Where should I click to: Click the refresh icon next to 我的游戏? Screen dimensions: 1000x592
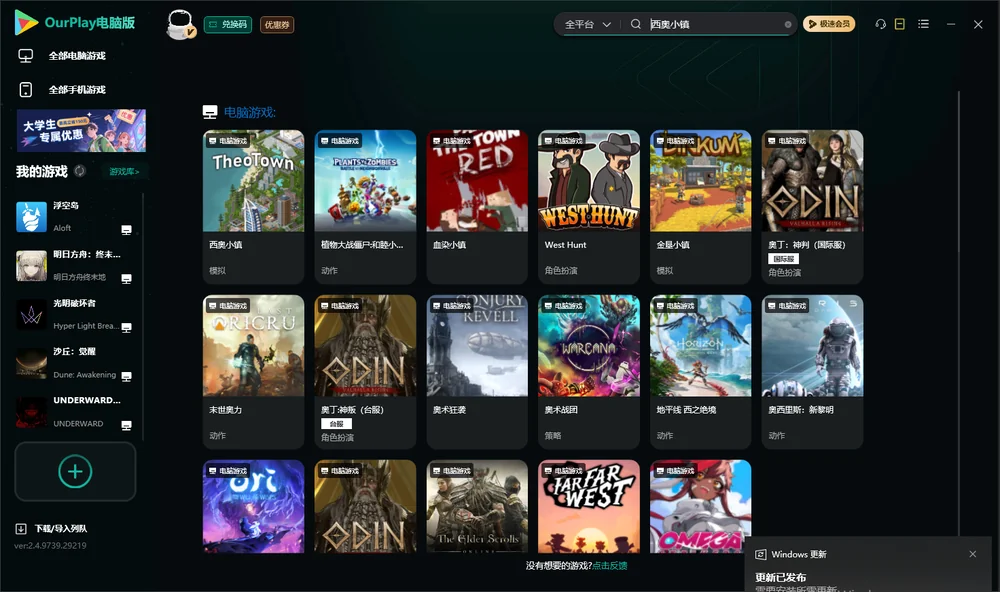tap(80, 171)
